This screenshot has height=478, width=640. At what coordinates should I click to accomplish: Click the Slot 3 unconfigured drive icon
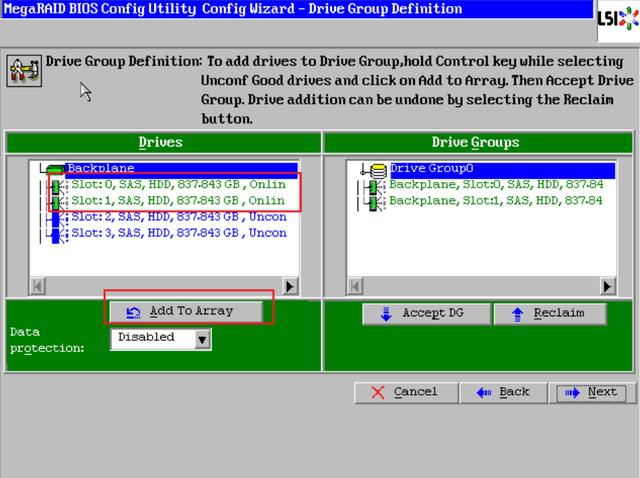click(x=58, y=236)
